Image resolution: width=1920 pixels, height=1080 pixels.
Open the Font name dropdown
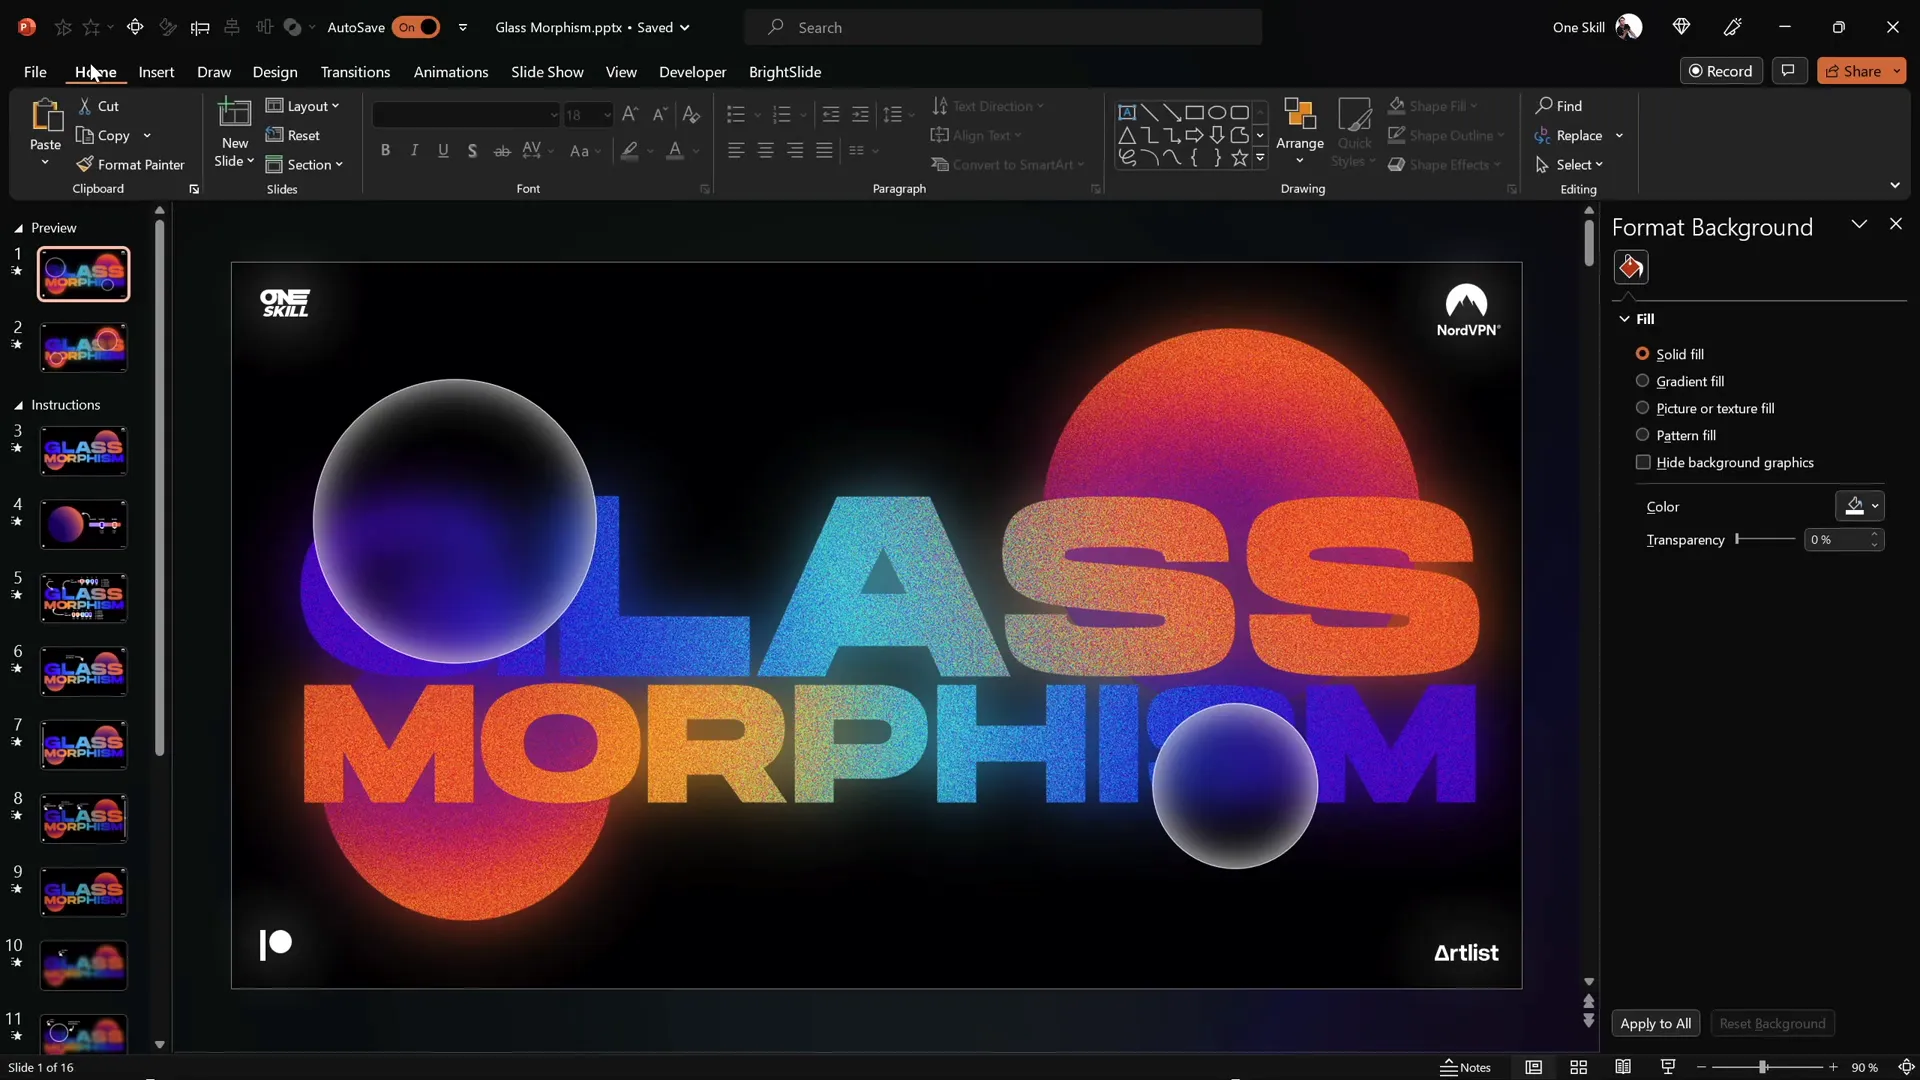pos(553,114)
